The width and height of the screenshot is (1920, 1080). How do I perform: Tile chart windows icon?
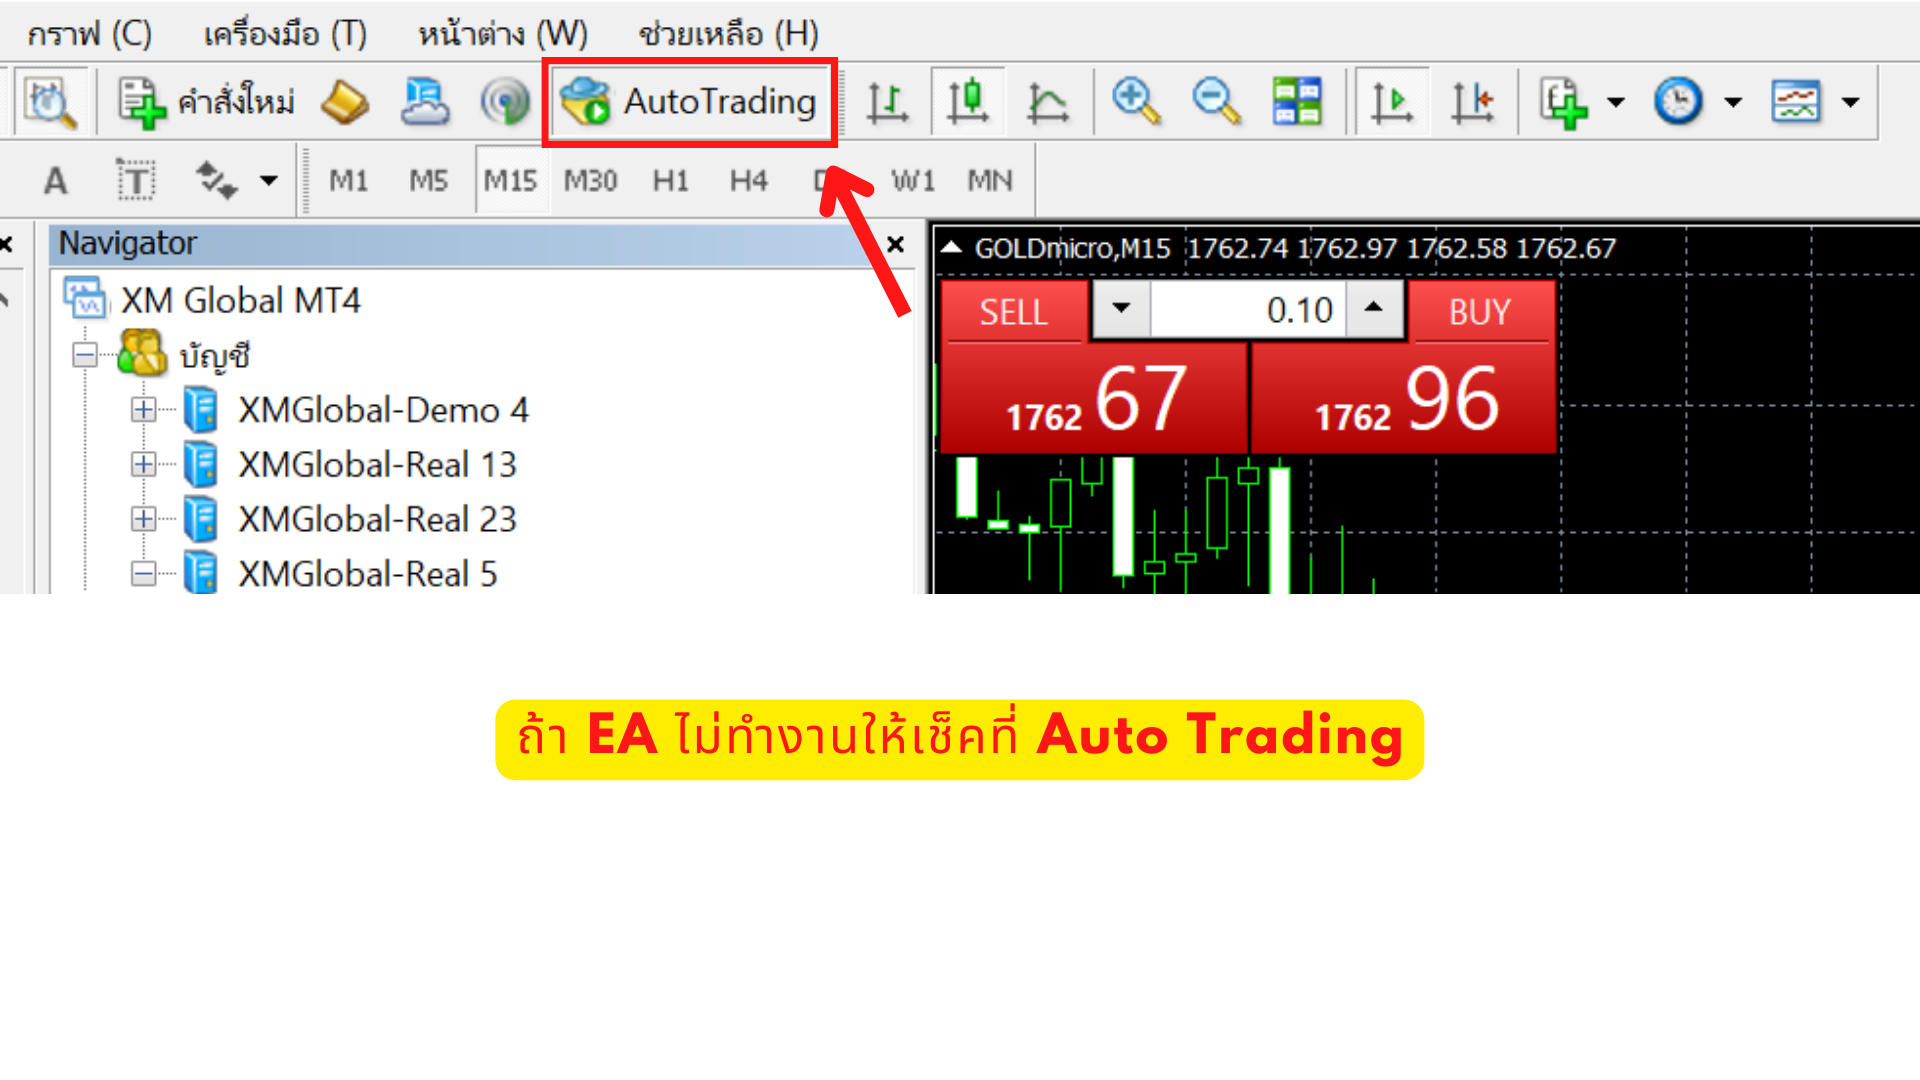coord(1297,102)
